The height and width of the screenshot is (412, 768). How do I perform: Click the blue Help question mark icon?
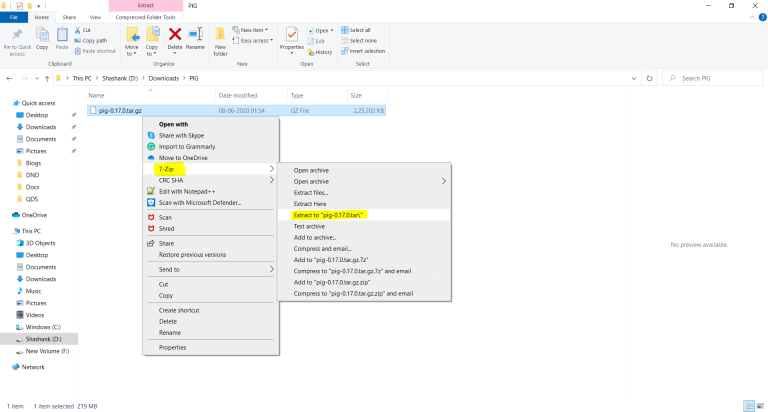[x=763, y=17]
